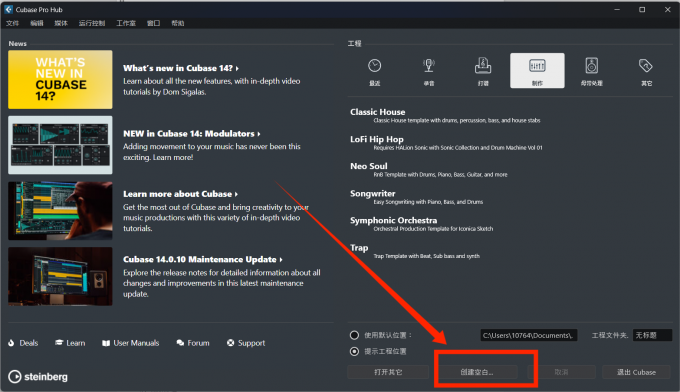Viewport: 680px width, 392px height.
Task: Click the Maintenance Update release-notes description
Action: click(x=222, y=283)
